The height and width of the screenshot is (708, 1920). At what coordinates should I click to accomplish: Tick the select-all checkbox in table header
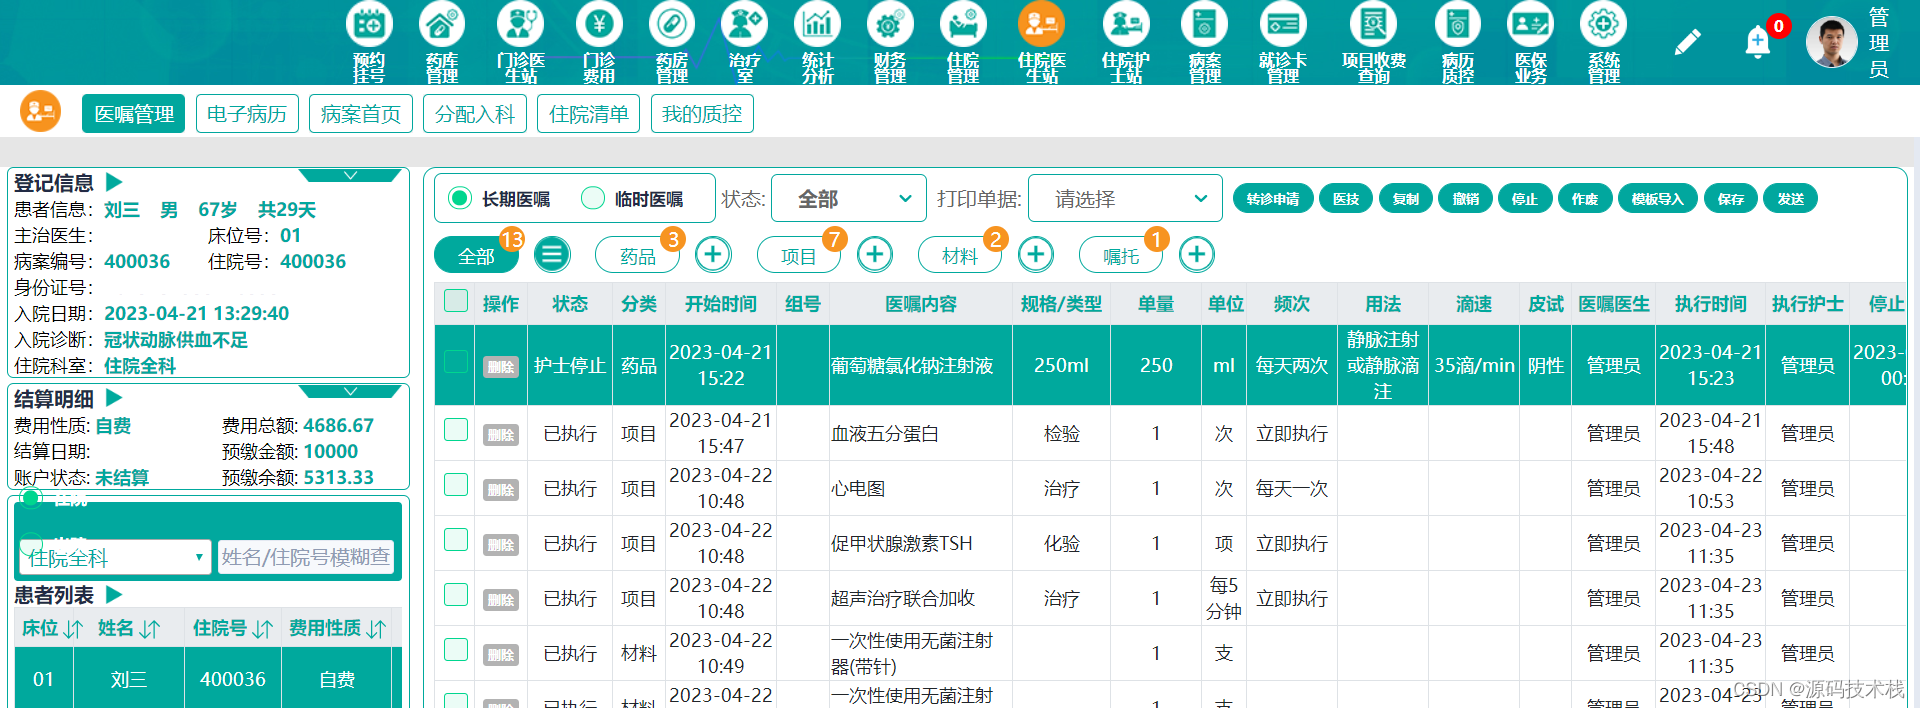tap(456, 301)
